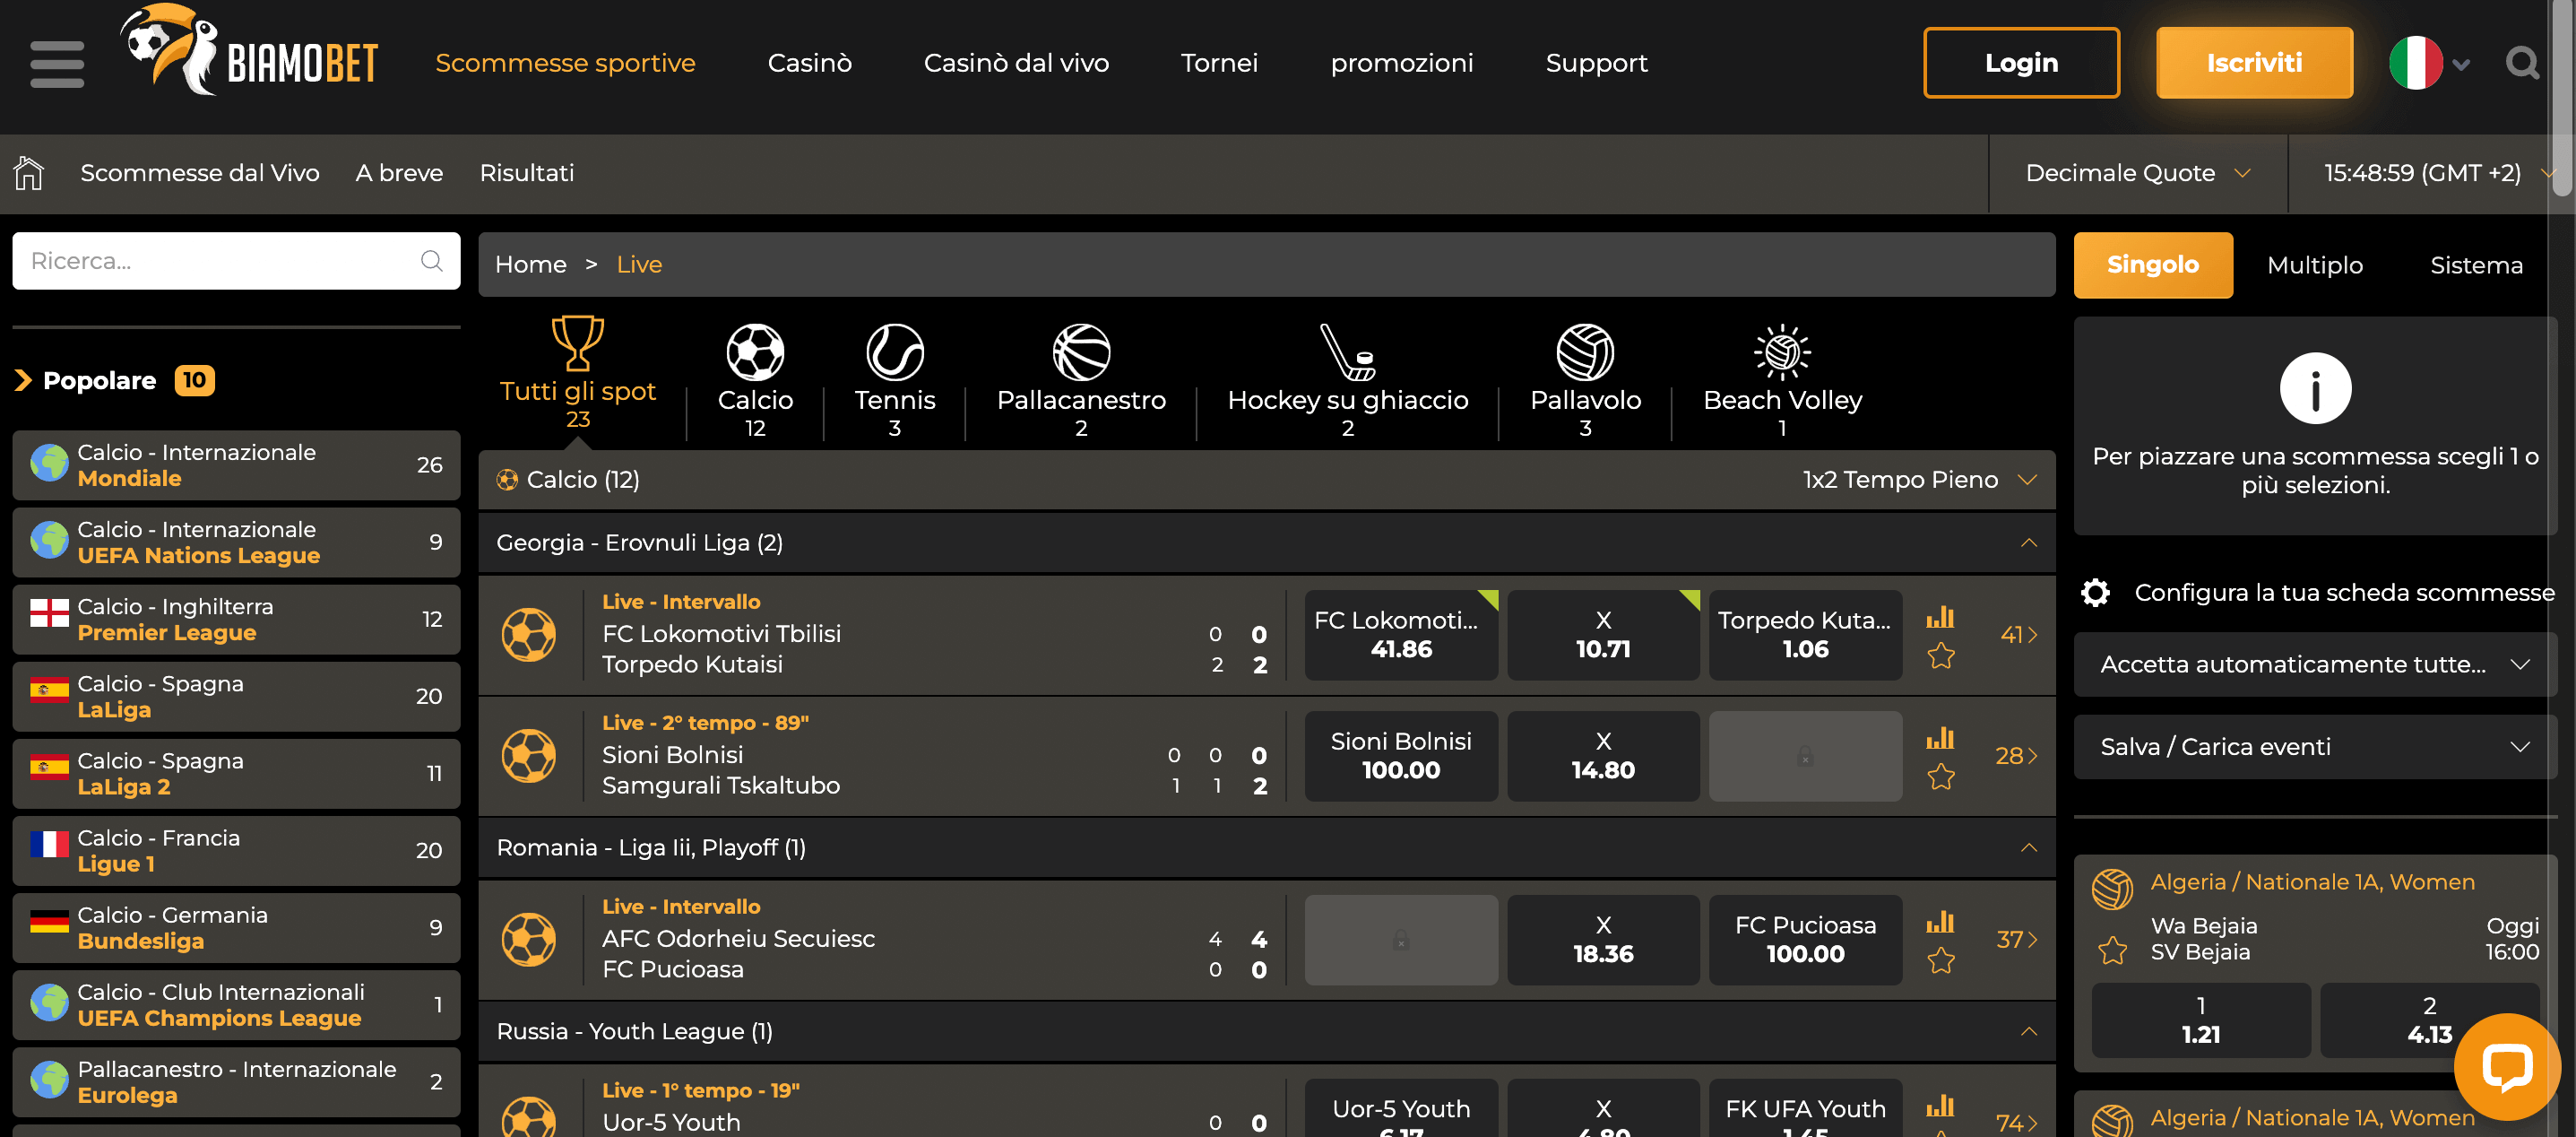Click inside the Ricerca search field
2576x1137 pixels.
[220, 261]
